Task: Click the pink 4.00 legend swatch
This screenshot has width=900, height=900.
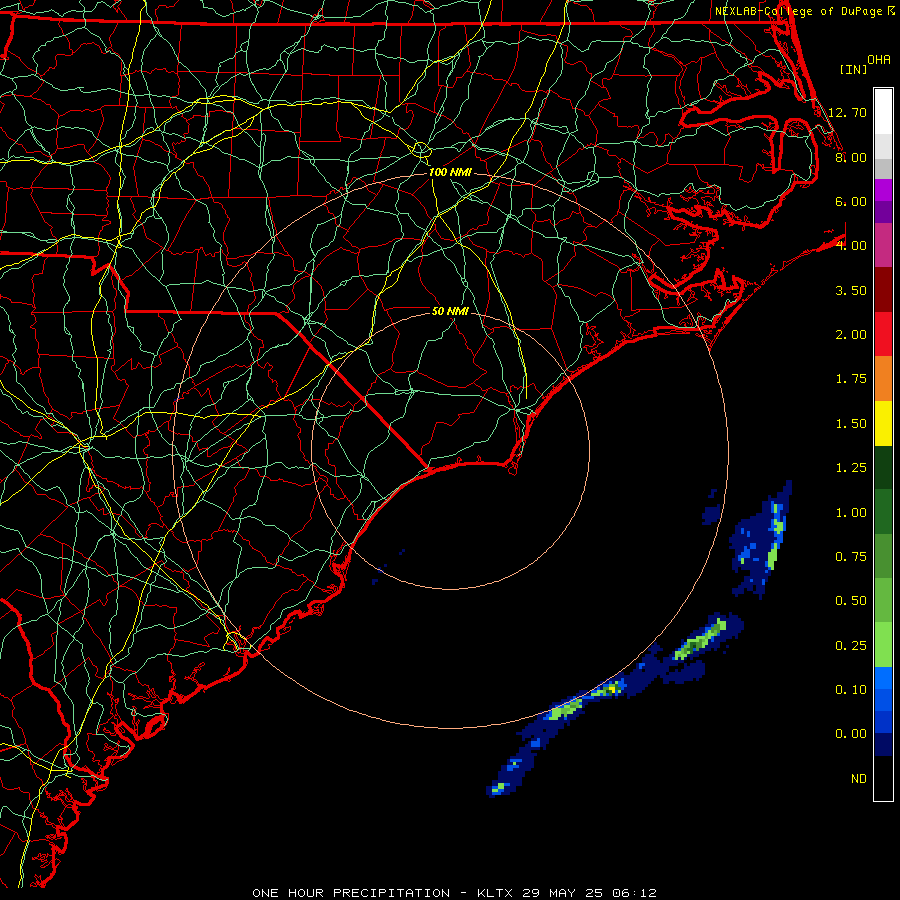Action: click(883, 245)
